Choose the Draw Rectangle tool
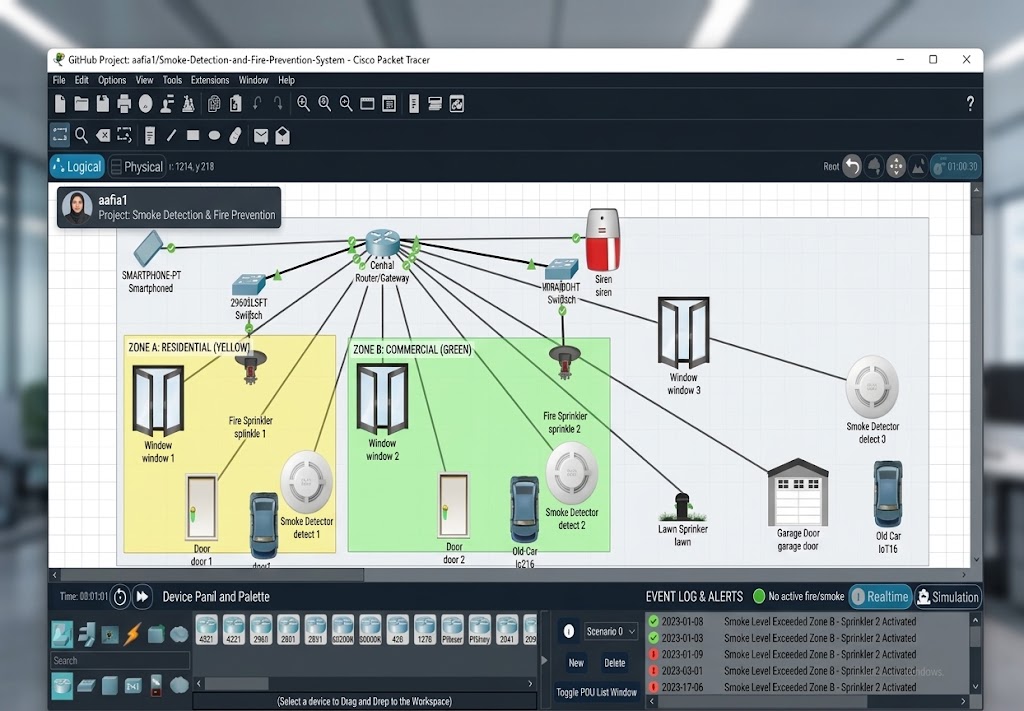 [193, 135]
